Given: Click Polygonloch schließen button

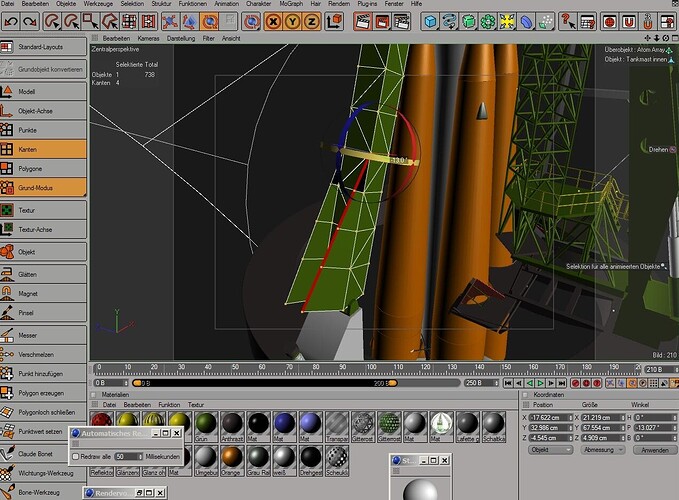Looking at the screenshot, I should [x=43, y=412].
